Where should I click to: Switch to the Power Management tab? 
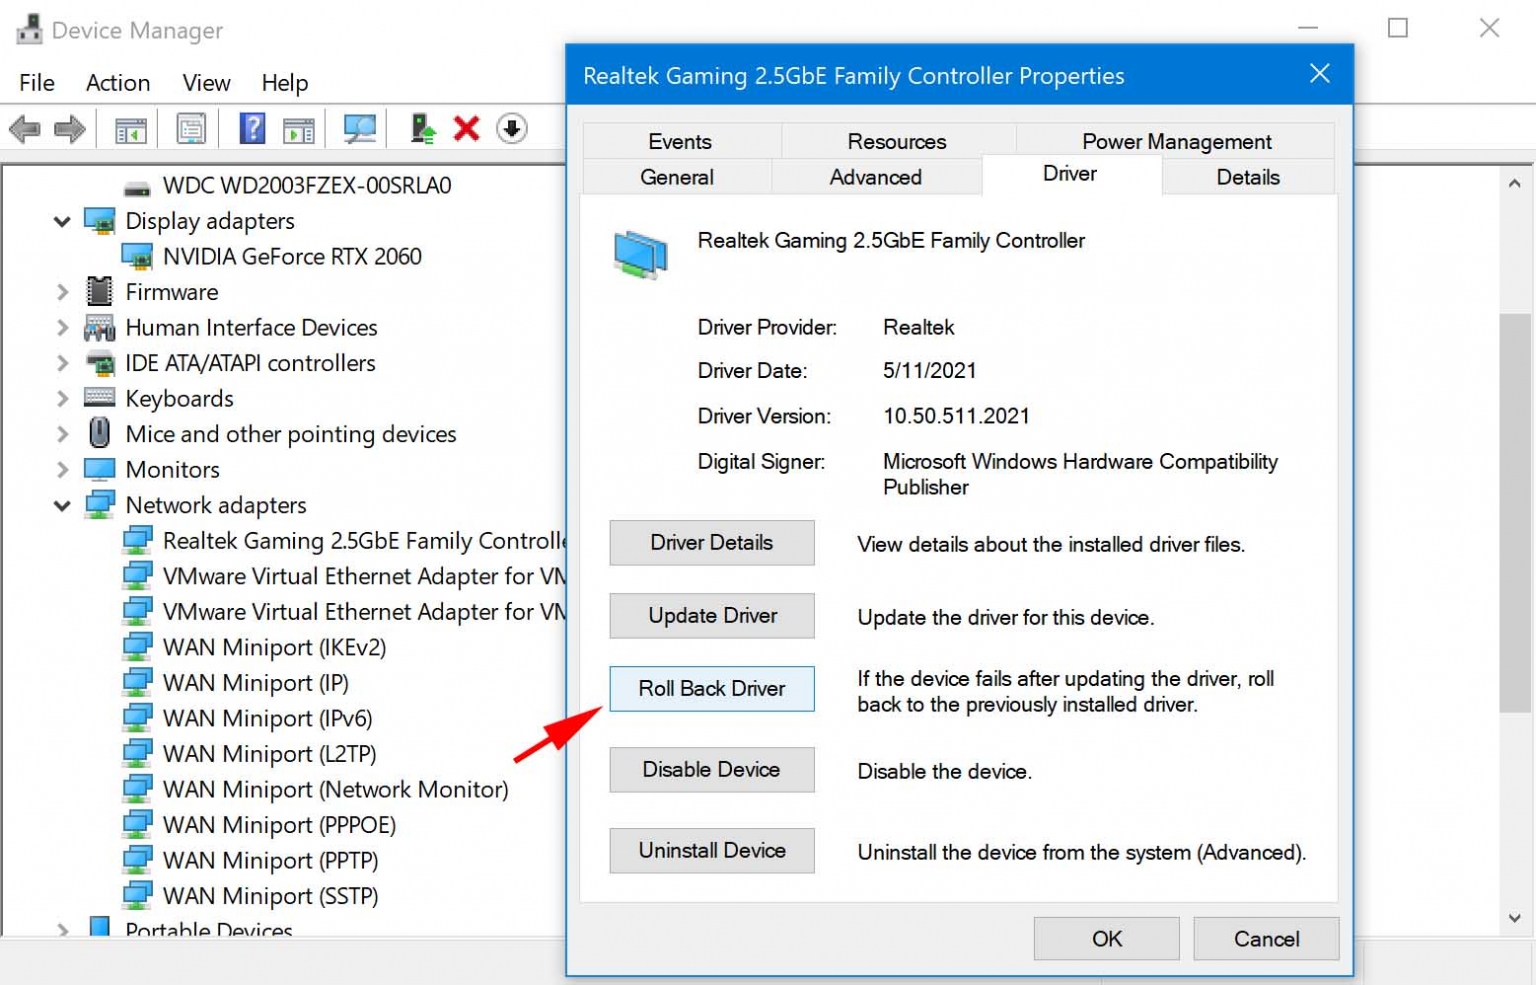coord(1176,141)
